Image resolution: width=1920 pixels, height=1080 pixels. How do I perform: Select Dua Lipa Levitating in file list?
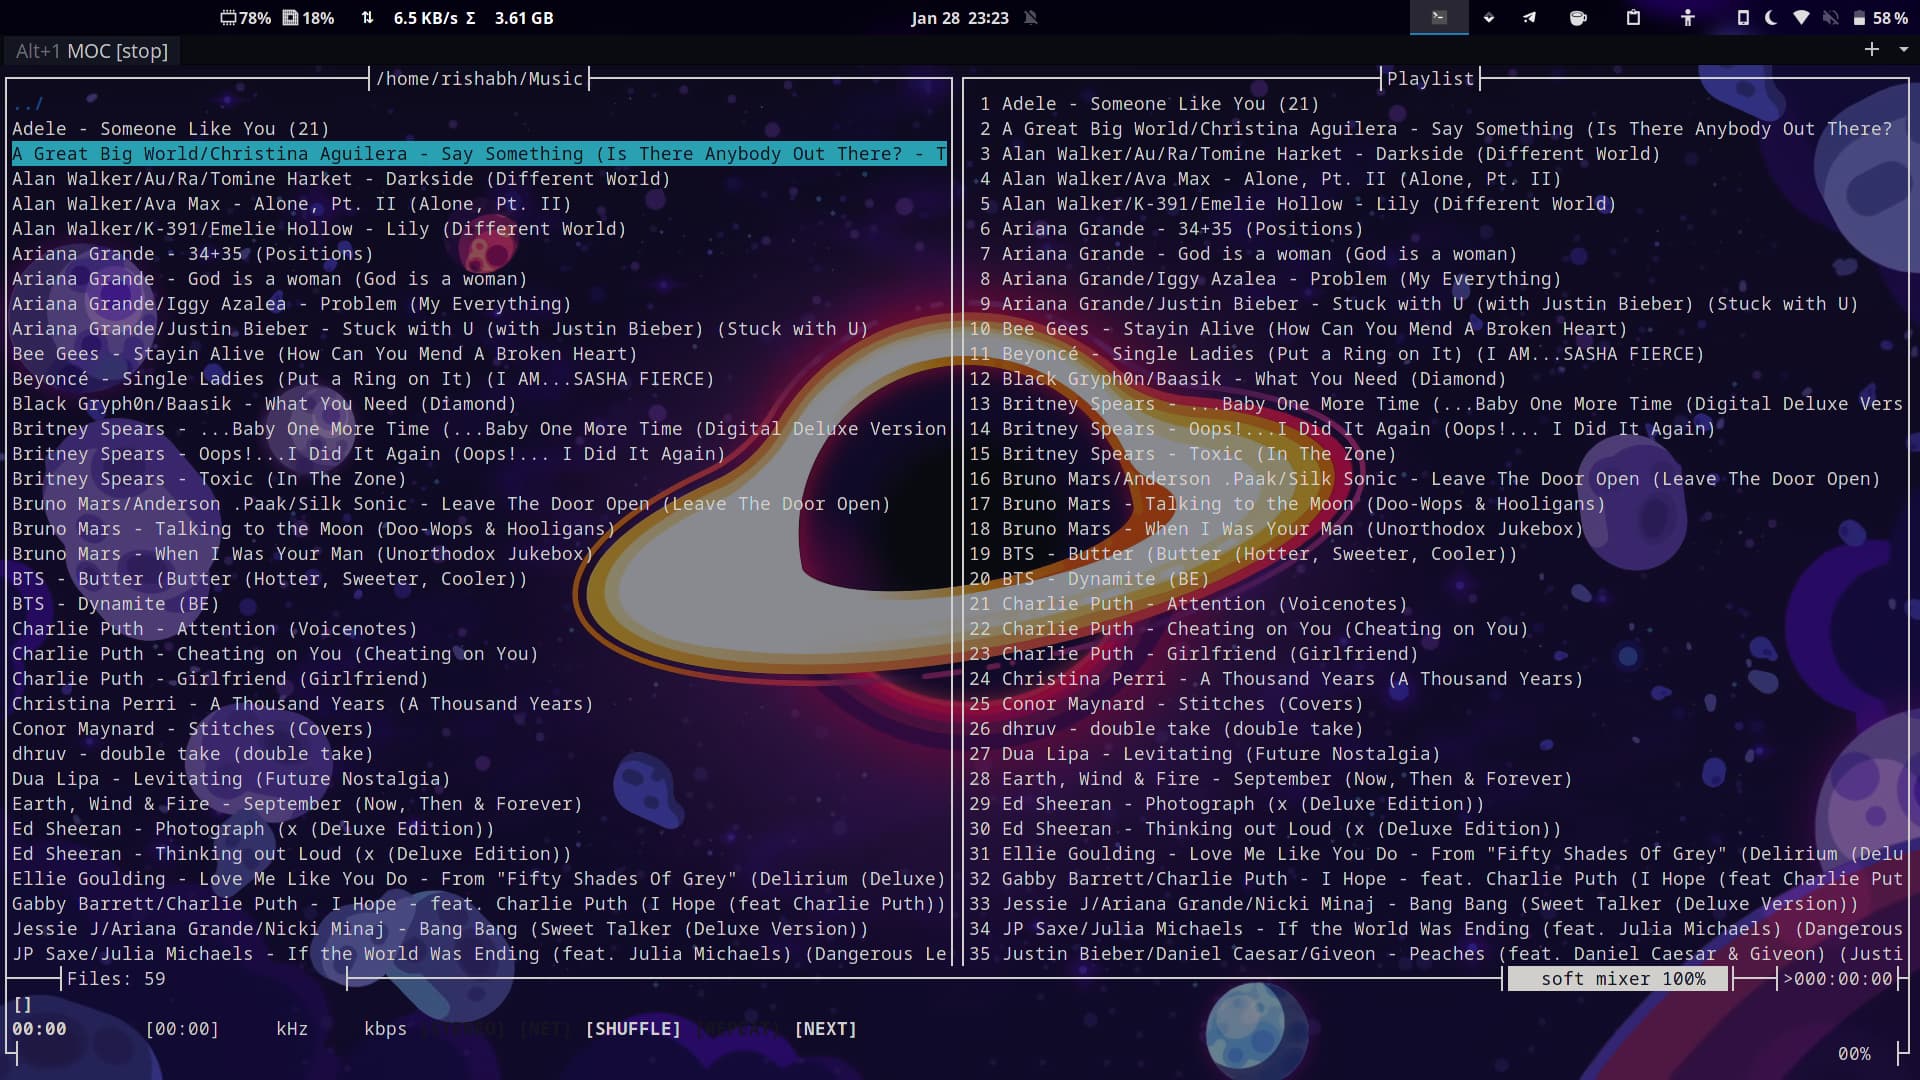click(231, 779)
